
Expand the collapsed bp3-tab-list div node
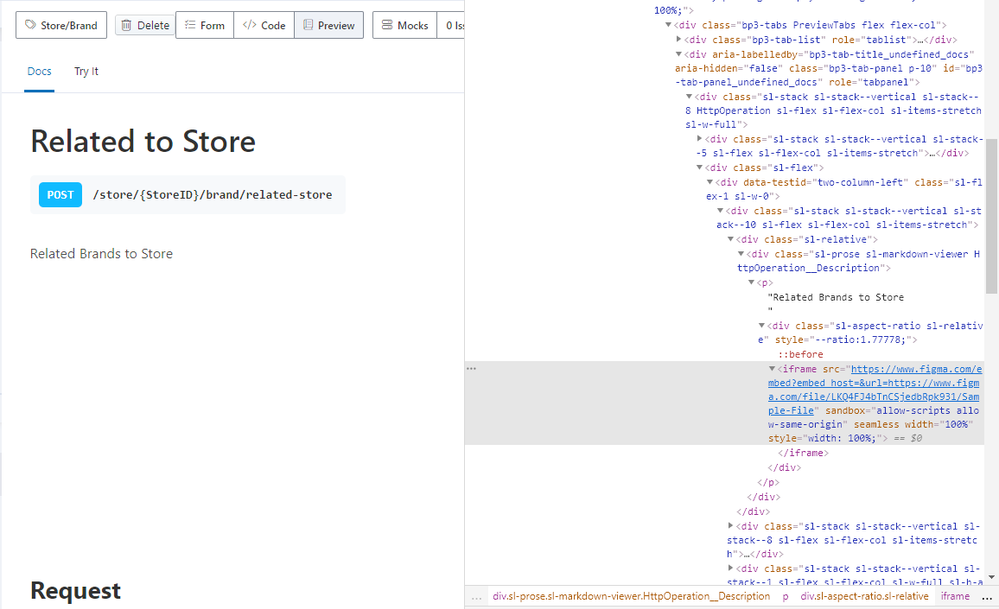pyautogui.click(x=680, y=39)
